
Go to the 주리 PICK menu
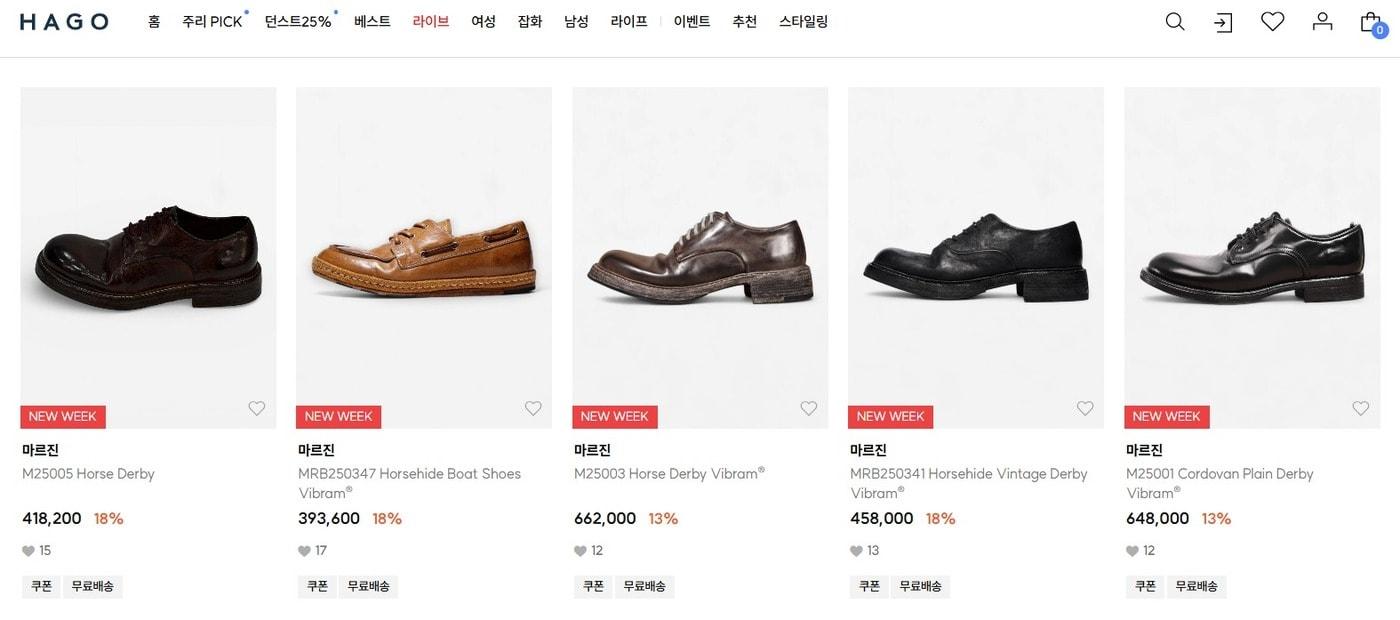coord(212,22)
